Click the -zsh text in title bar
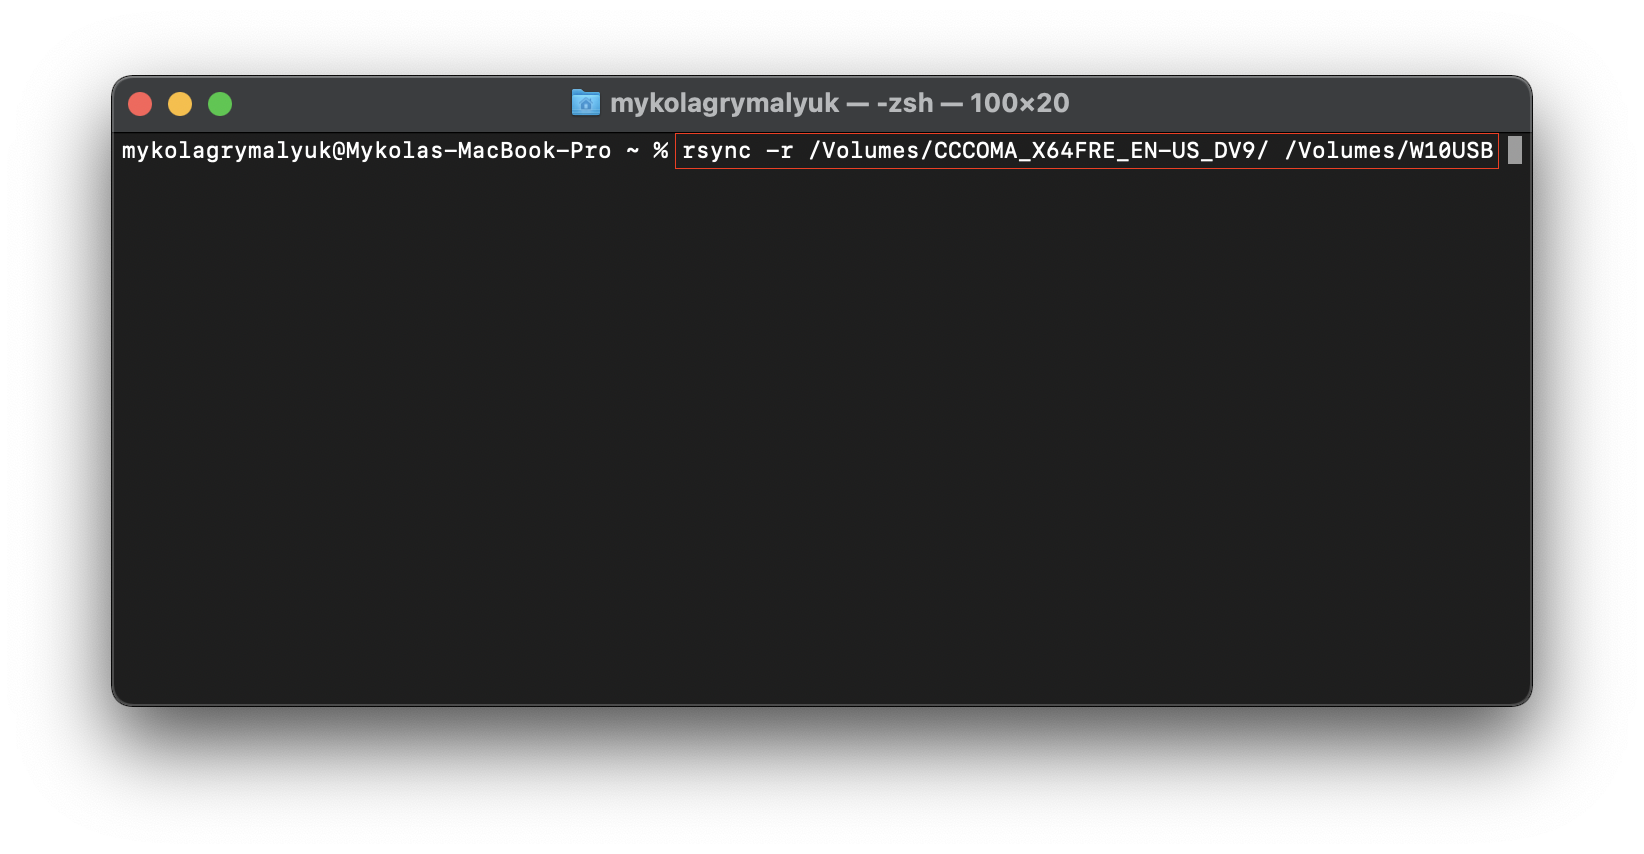Screen dimensions: 1644x854 [x=904, y=103]
